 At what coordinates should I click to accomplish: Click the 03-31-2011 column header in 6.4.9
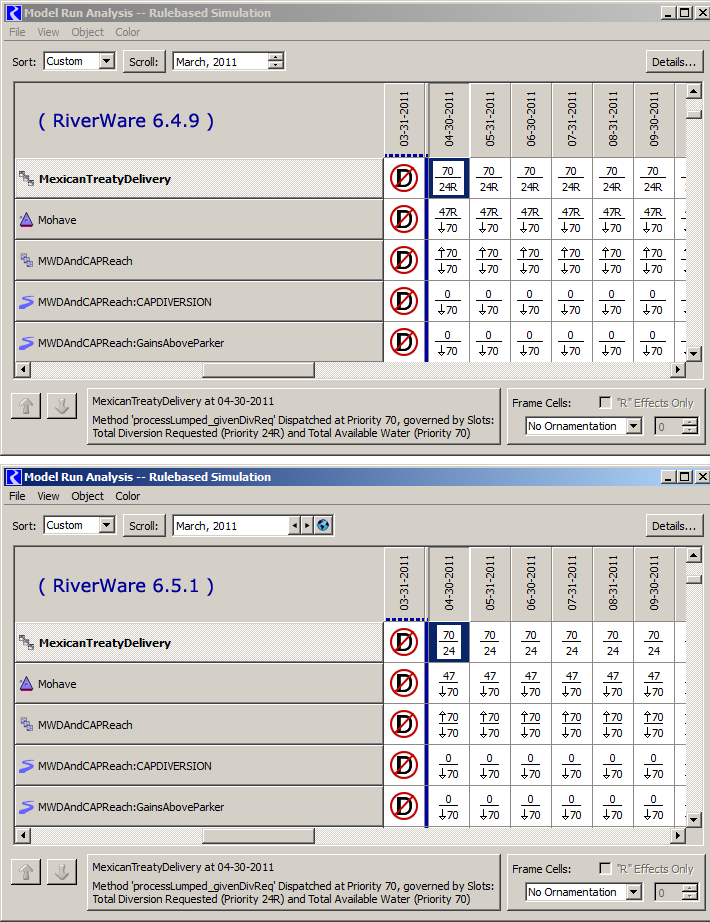(x=404, y=119)
